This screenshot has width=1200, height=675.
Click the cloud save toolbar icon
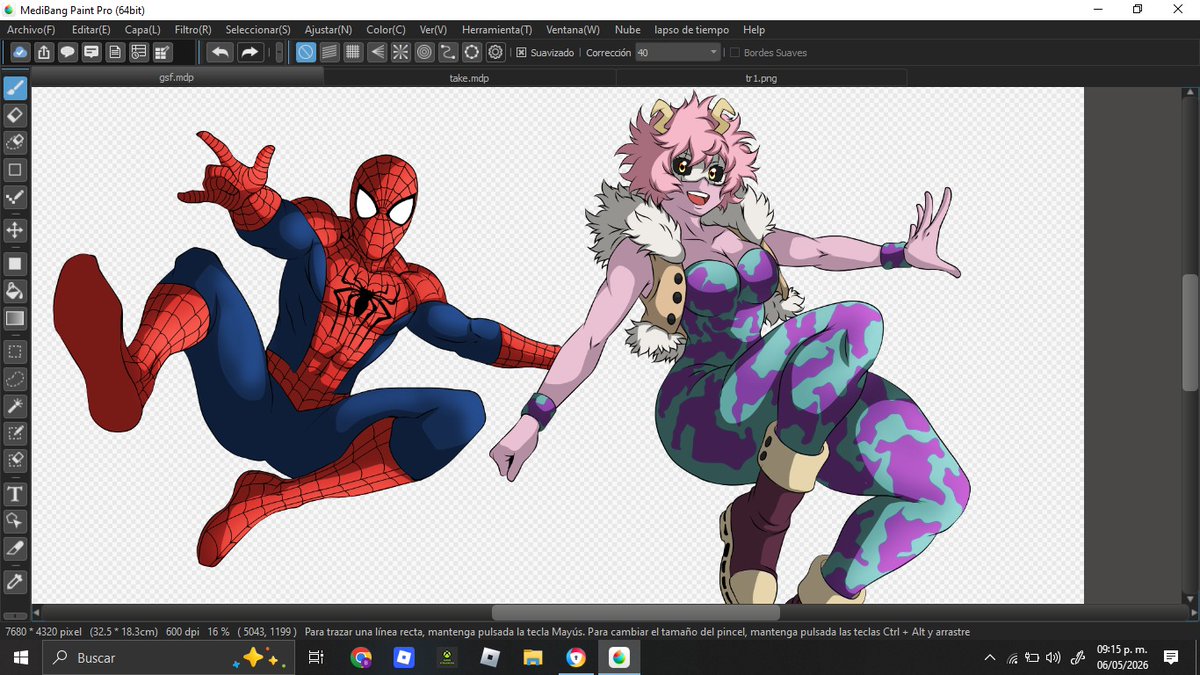pyautogui.click(x=20, y=52)
